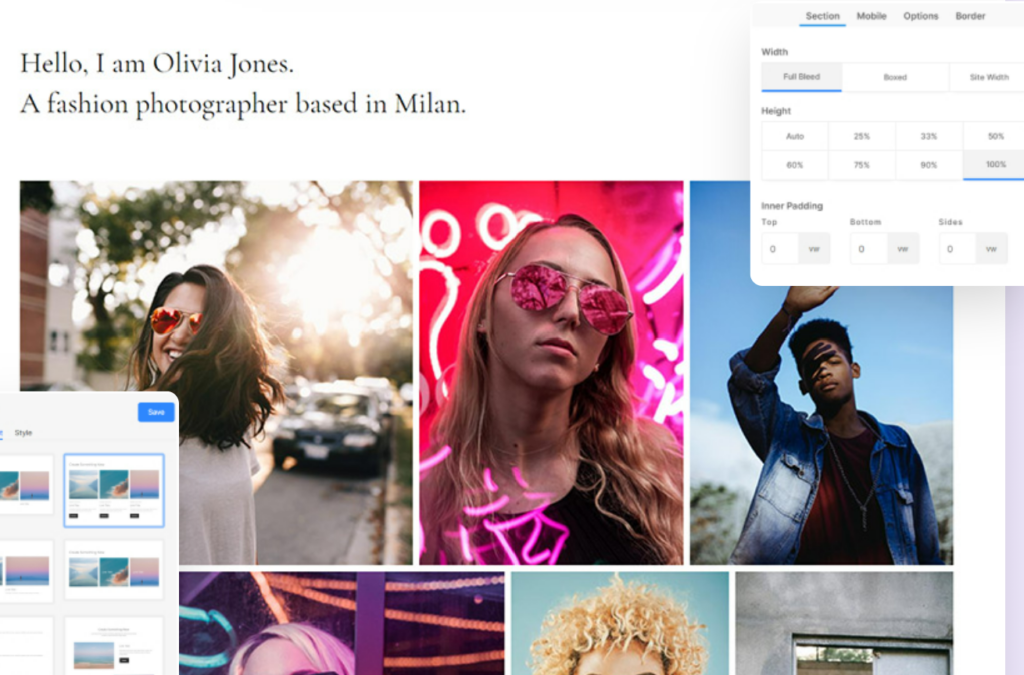Click the blue Save button
This screenshot has width=1024, height=675.
(156, 412)
